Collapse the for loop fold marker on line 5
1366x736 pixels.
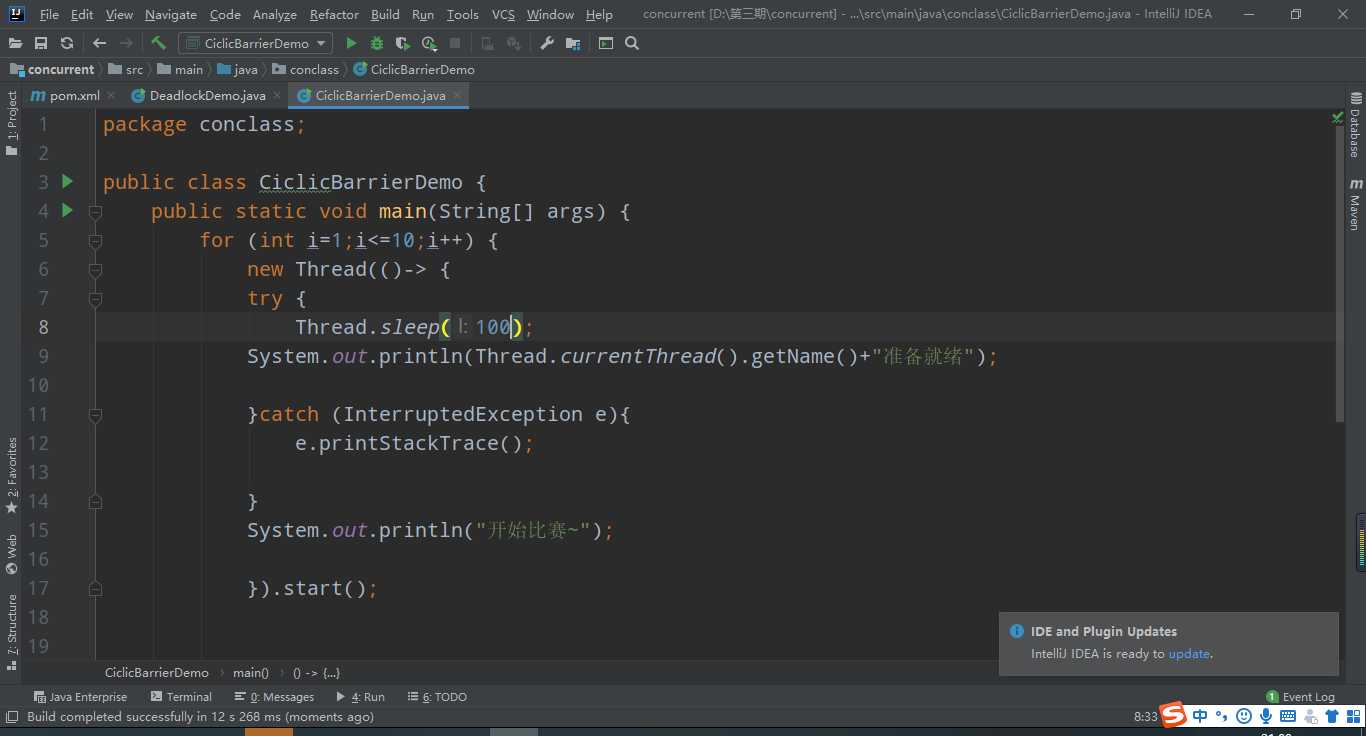coord(95,240)
